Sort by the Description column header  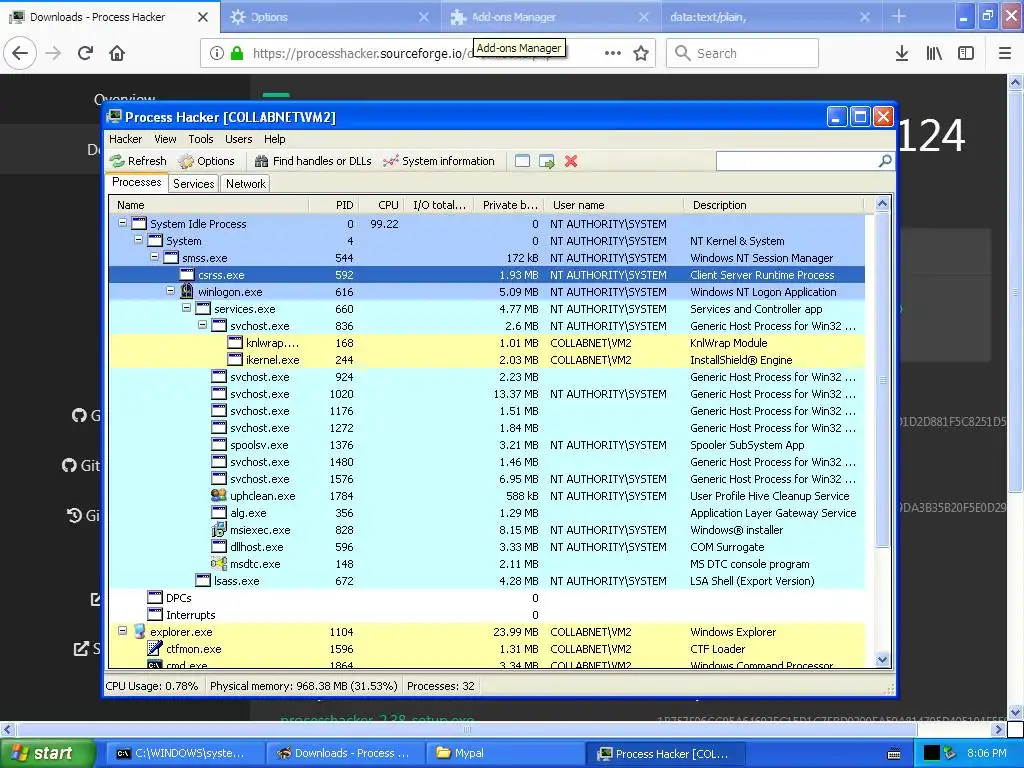(773, 205)
